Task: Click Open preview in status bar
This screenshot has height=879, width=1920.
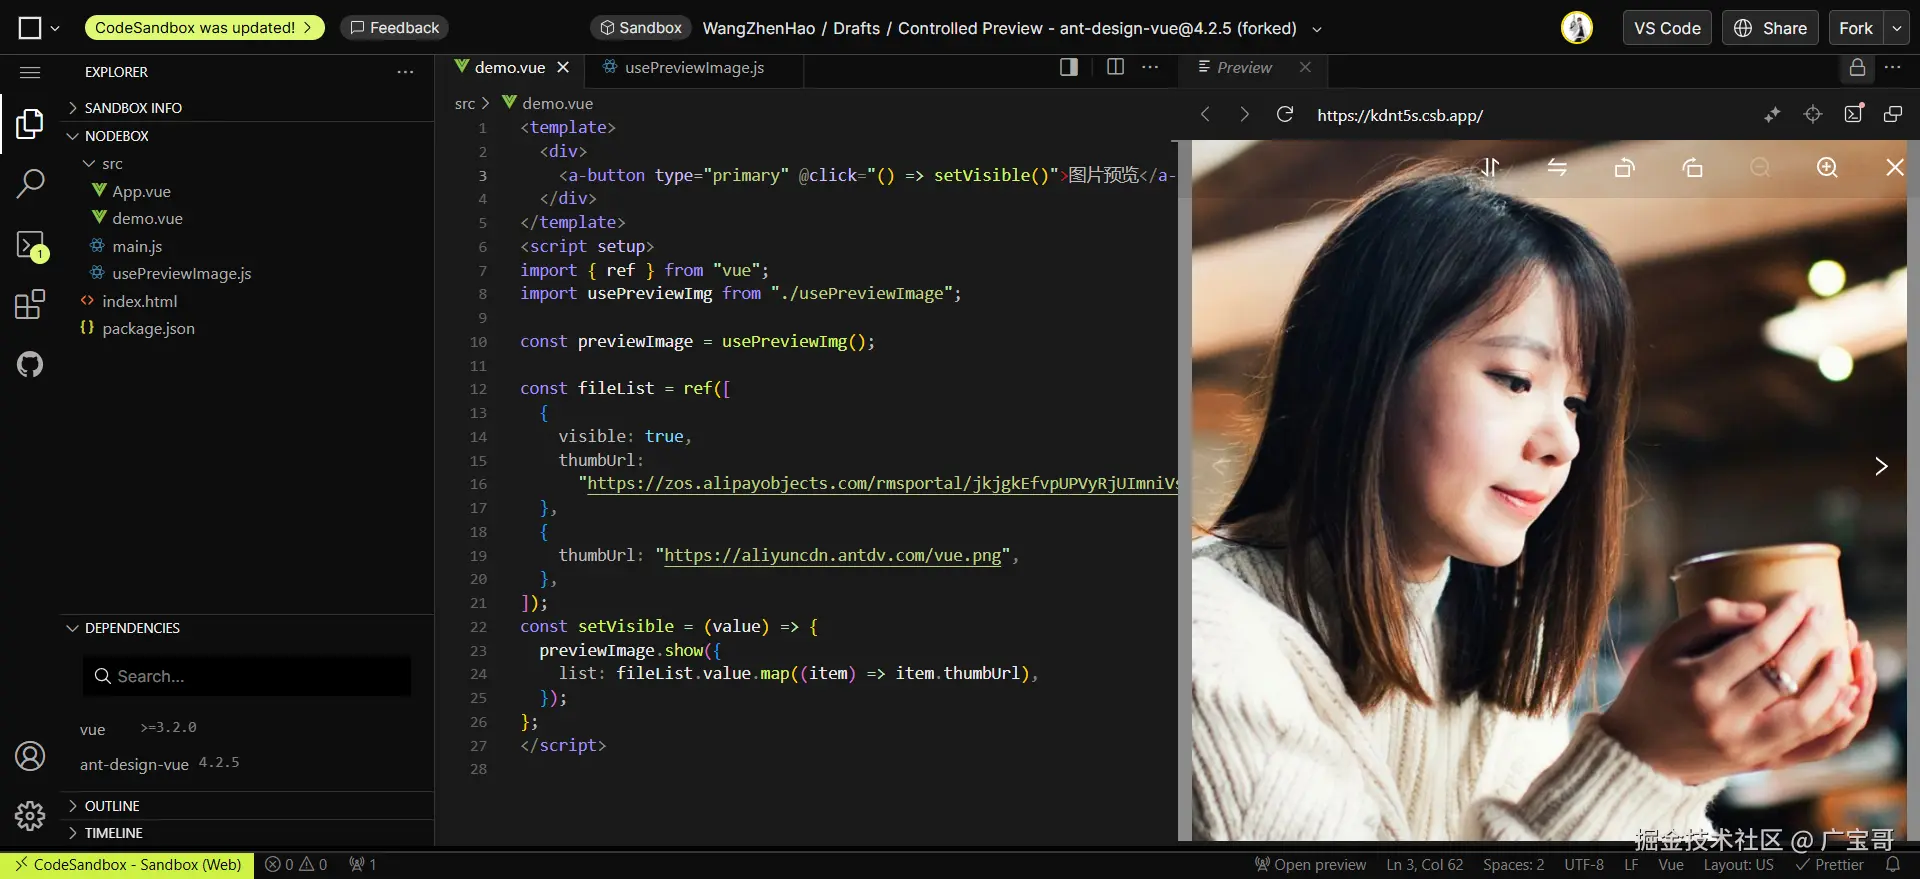Action: point(1310,864)
